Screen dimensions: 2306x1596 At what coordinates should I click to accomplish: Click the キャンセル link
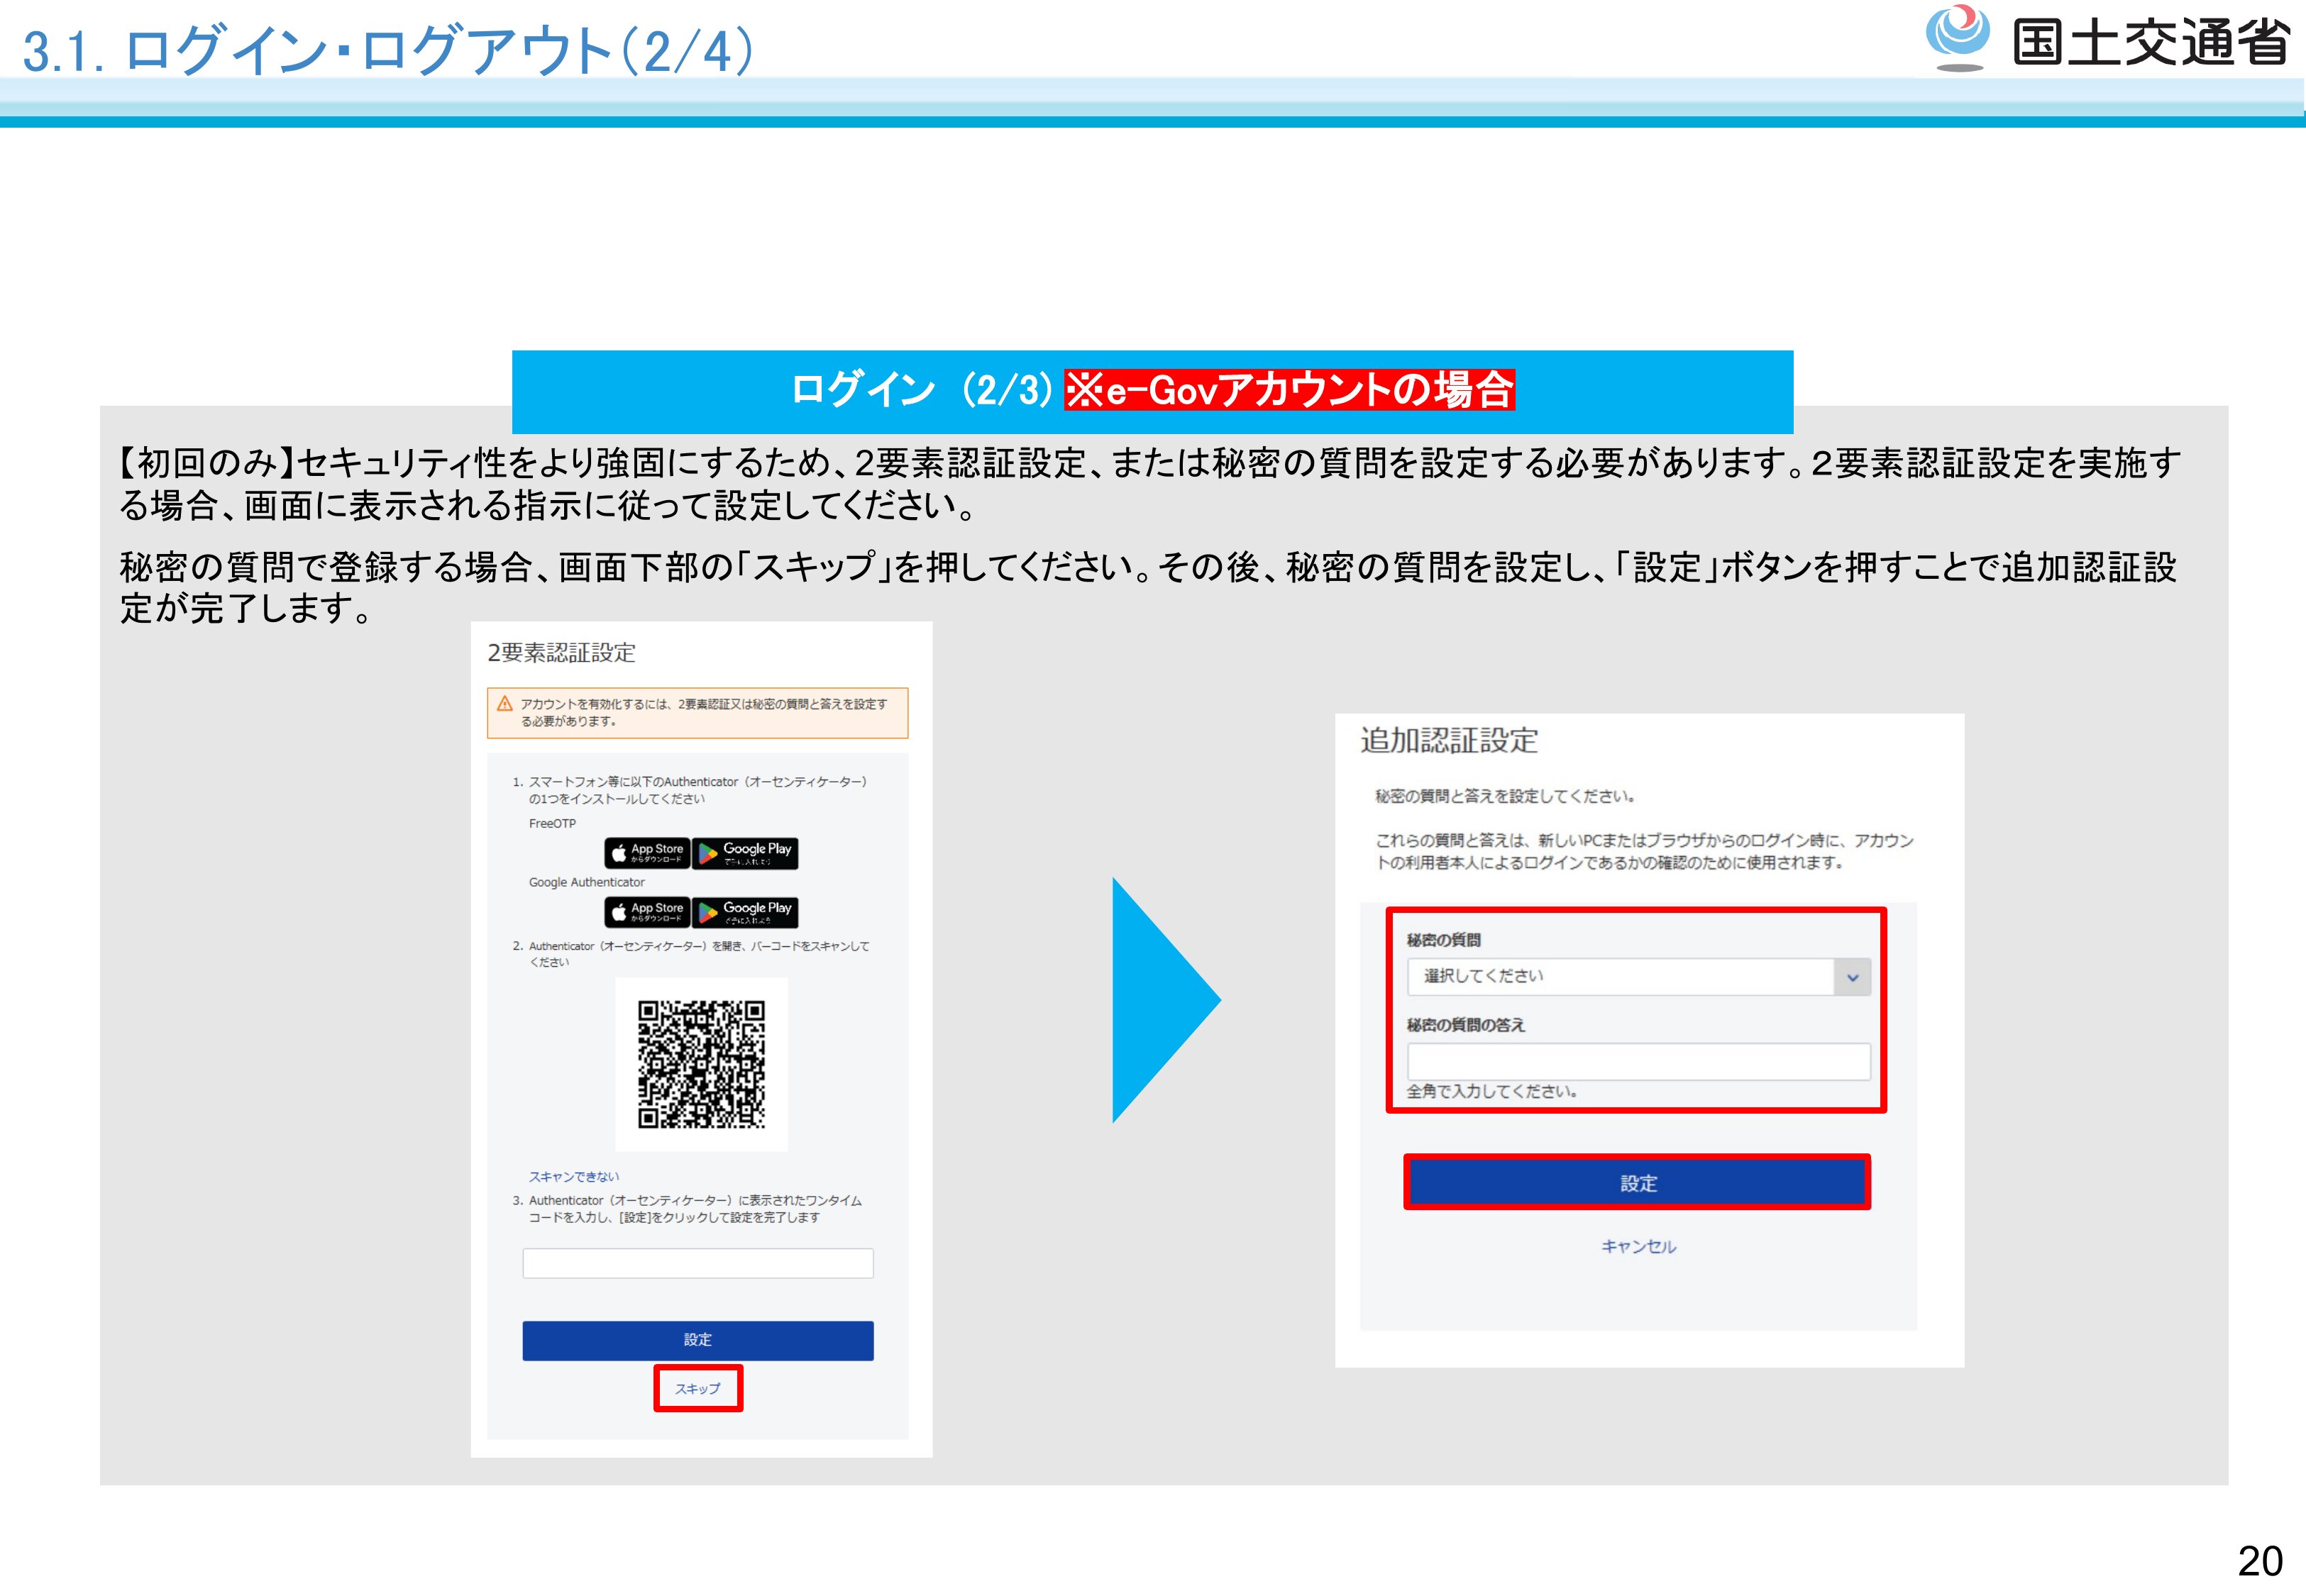click(x=1638, y=1247)
